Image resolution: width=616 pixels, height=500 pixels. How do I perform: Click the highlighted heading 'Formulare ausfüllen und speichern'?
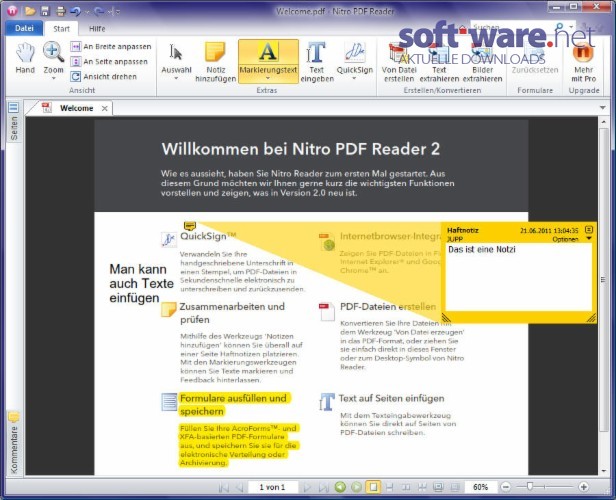point(235,405)
